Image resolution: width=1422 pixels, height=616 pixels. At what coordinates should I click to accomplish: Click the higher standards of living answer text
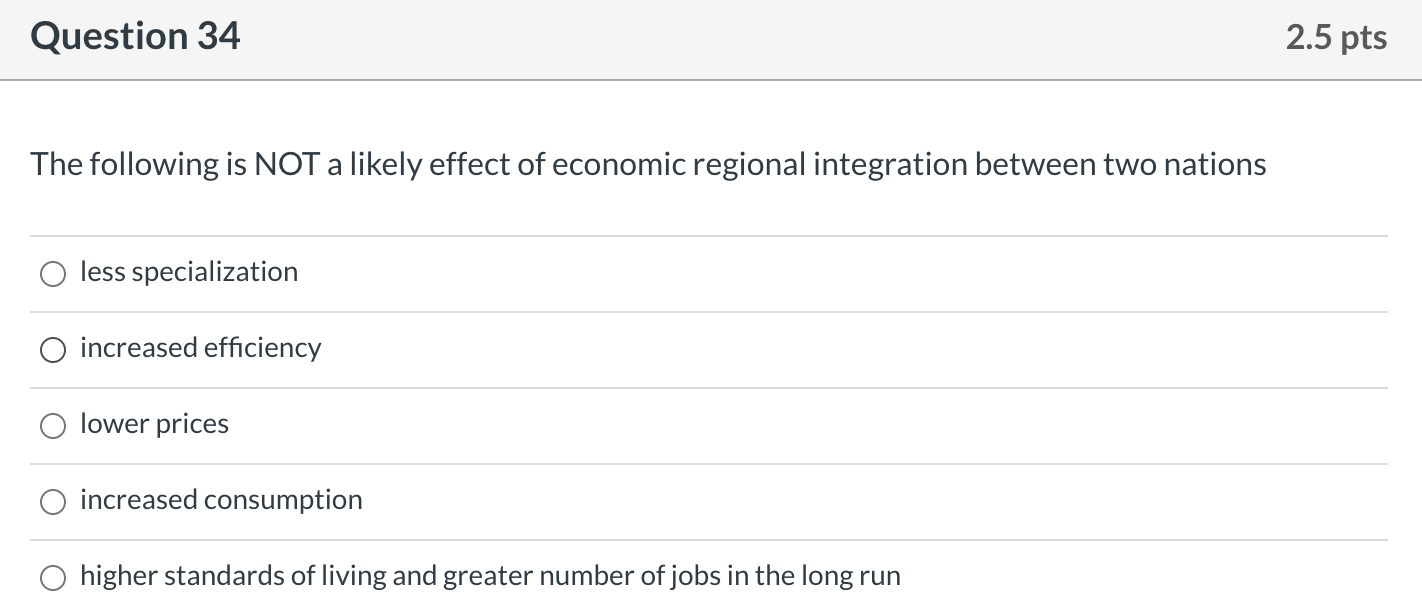coord(490,576)
